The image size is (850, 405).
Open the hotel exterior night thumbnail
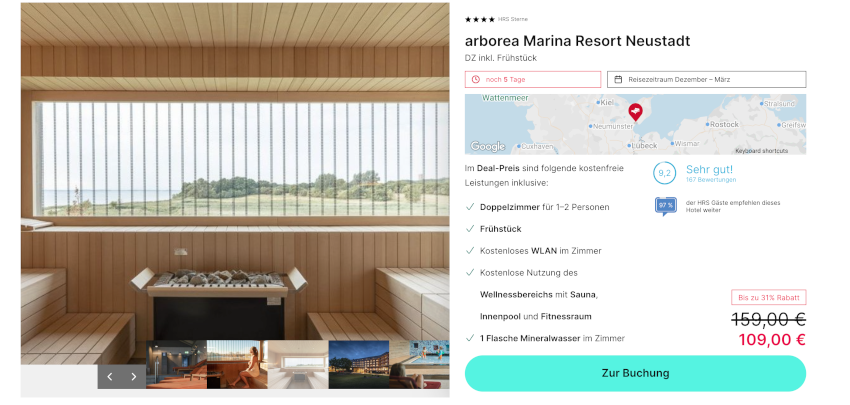[x=359, y=364]
